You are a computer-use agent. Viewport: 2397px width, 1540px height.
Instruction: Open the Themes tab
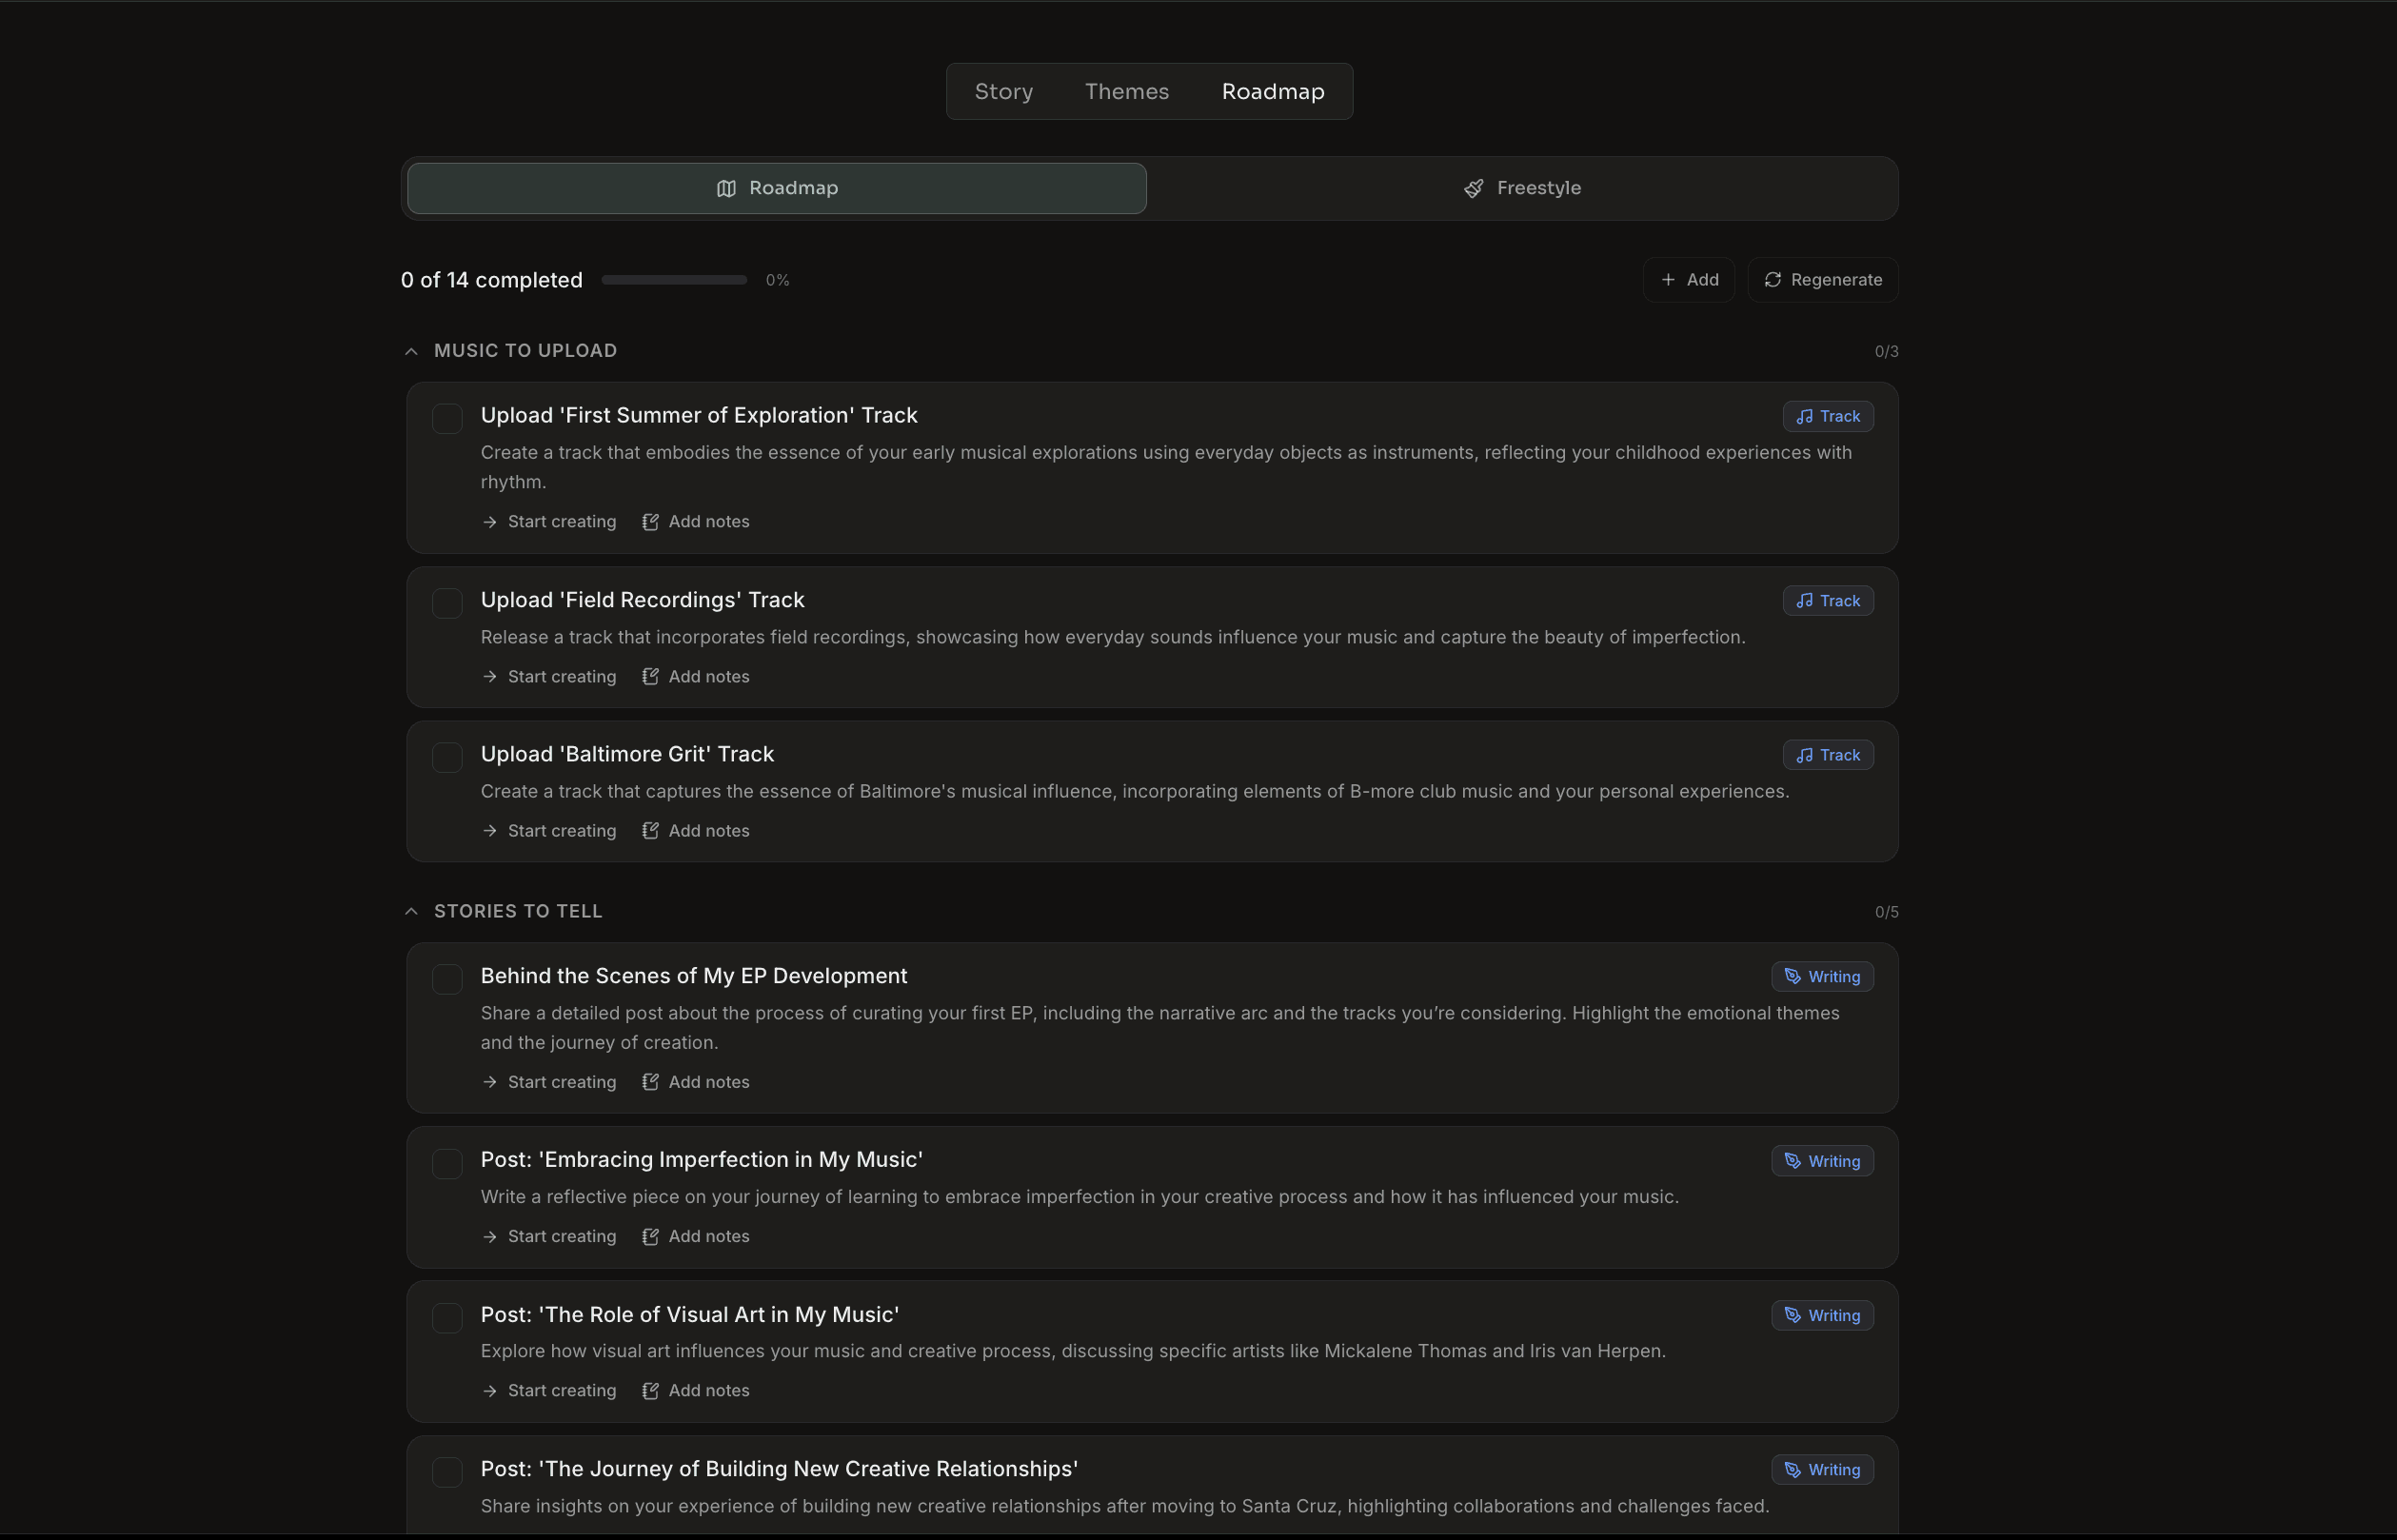coord(1127,92)
